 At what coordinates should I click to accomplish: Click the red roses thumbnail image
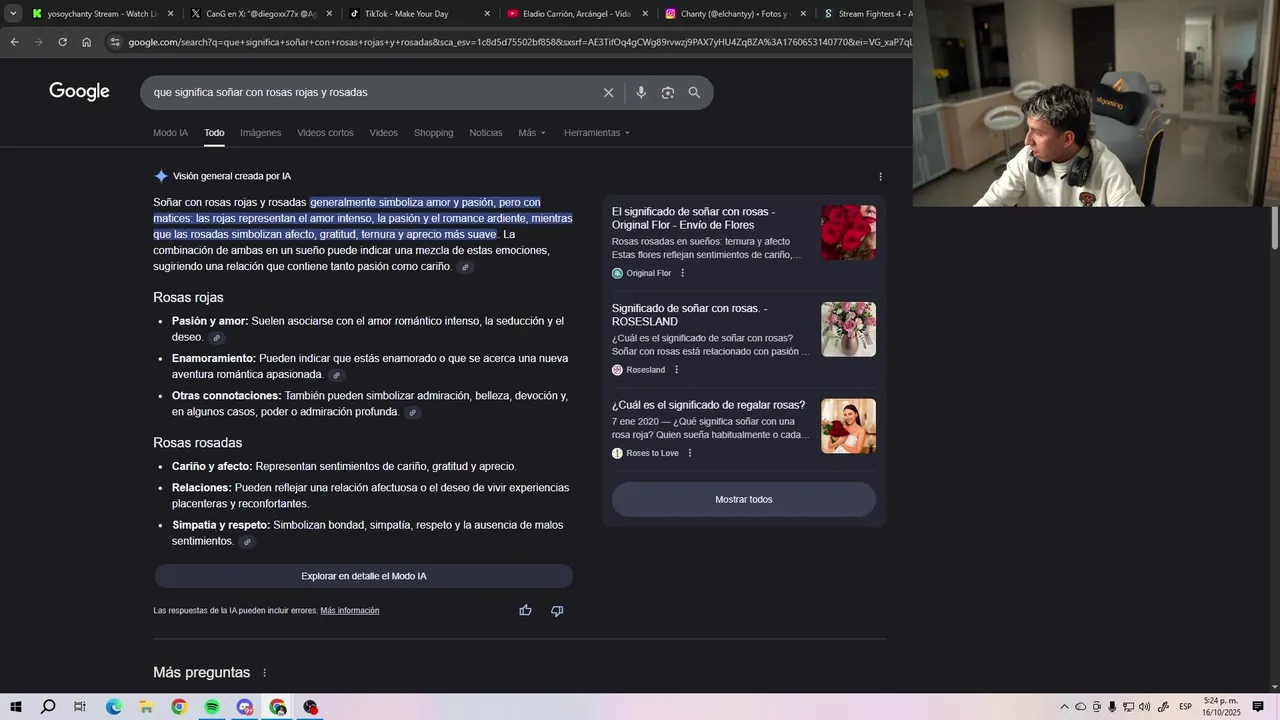[x=848, y=232]
